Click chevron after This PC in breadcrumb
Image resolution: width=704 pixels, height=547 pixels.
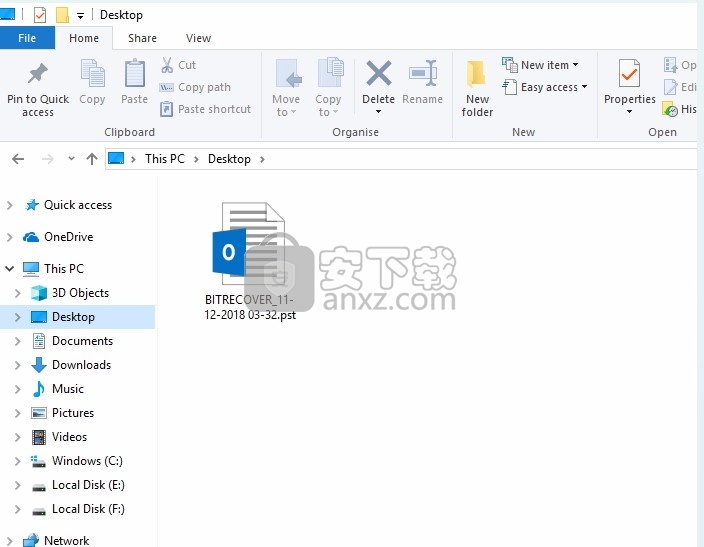tap(196, 159)
